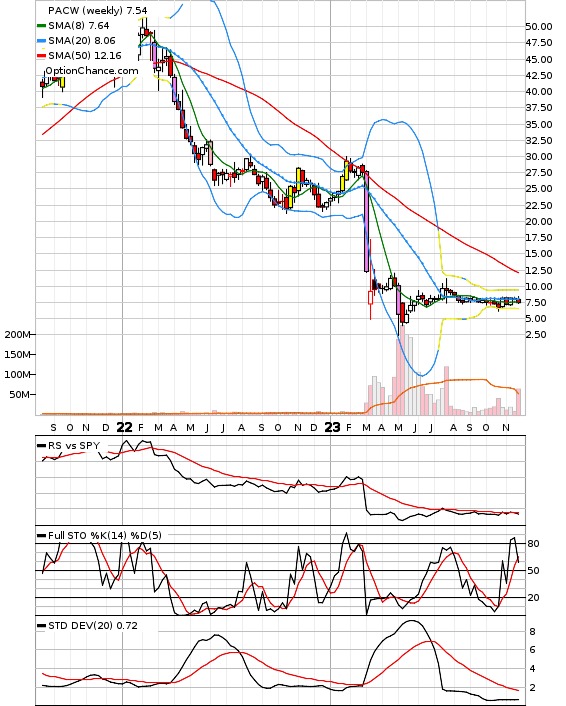This screenshot has height=706, width=566.
Task: Click the red SMA(50) legend swatch
Action: pyautogui.click(x=41, y=56)
